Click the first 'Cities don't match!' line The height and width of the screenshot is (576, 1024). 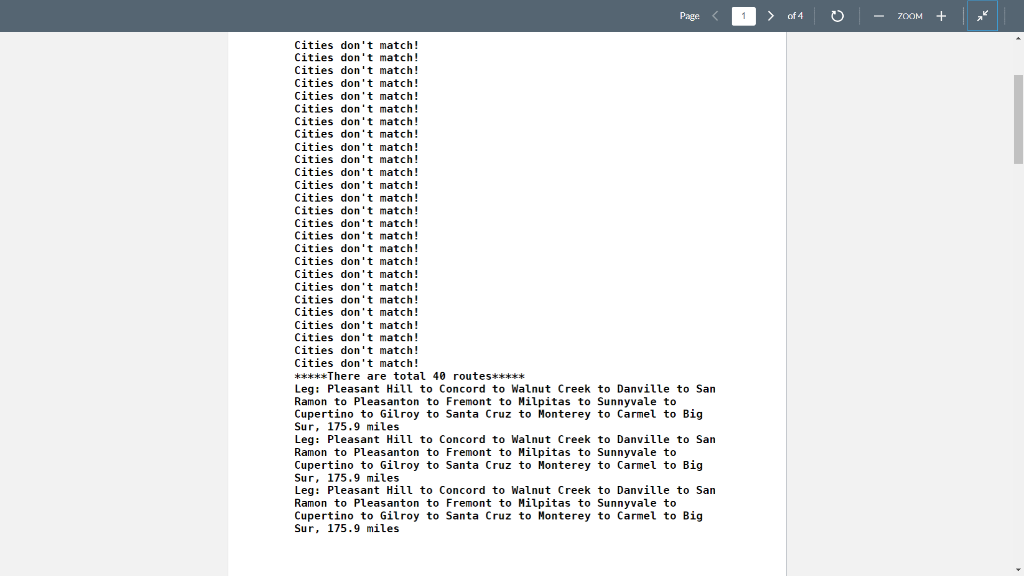click(x=357, y=45)
